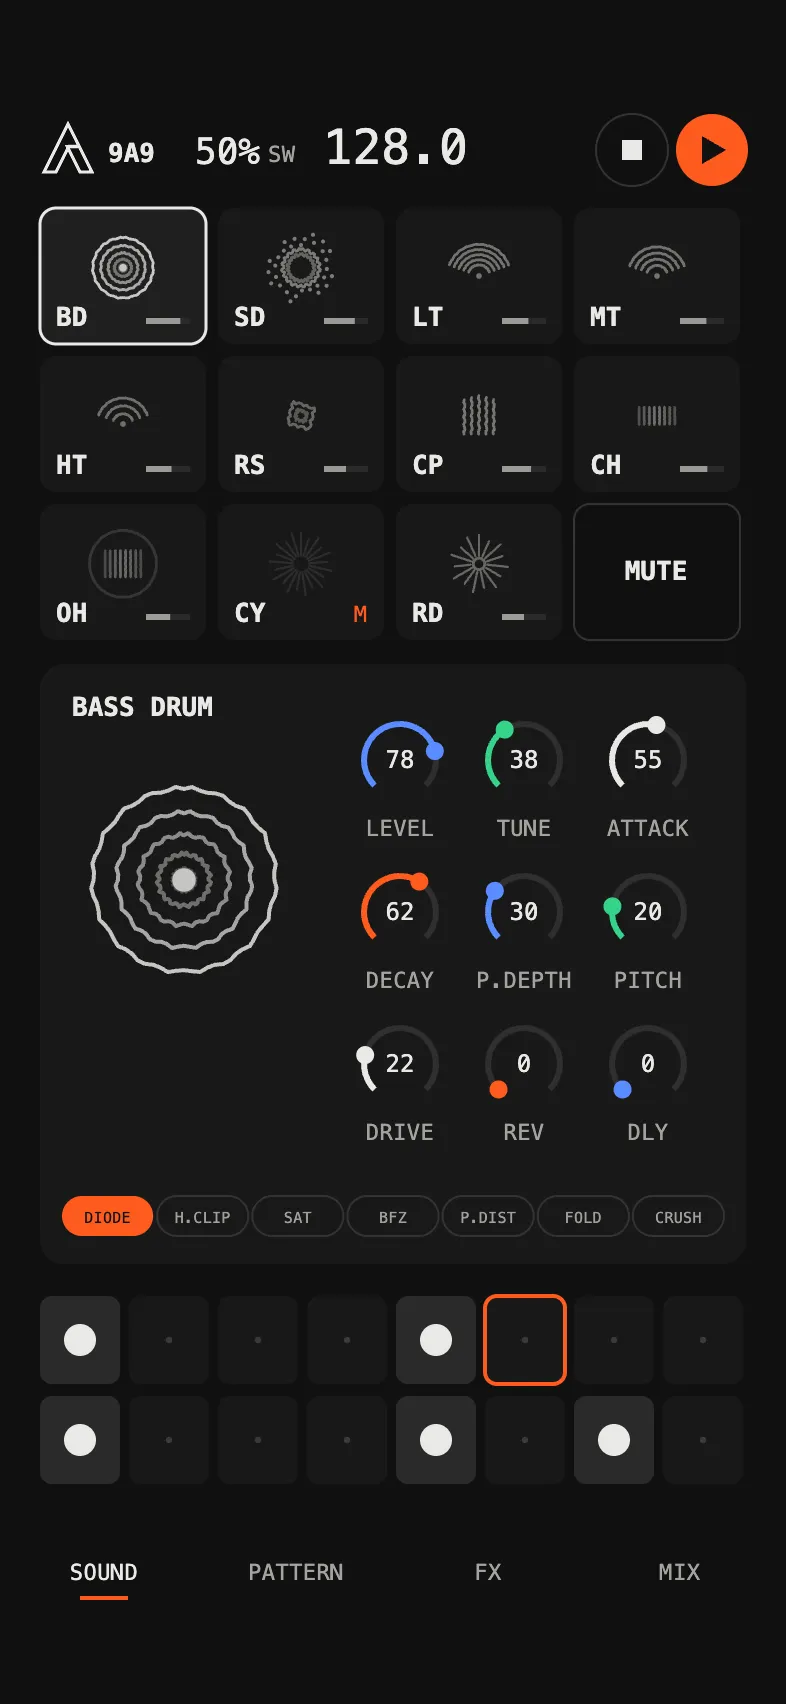This screenshot has height=1704, width=786.
Task: Select the RS rimshot pad
Action: pos(301,424)
